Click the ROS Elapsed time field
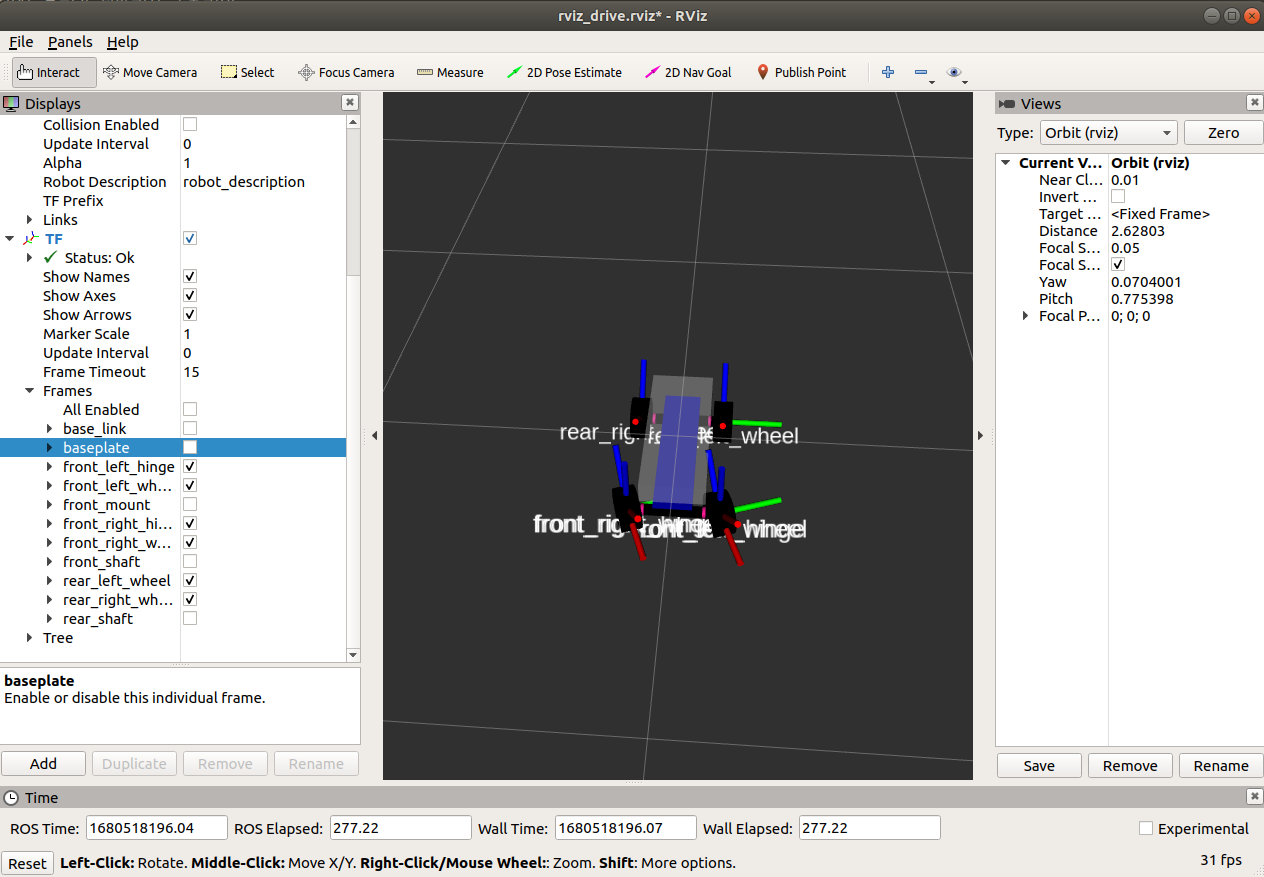1264x877 pixels. 400,828
